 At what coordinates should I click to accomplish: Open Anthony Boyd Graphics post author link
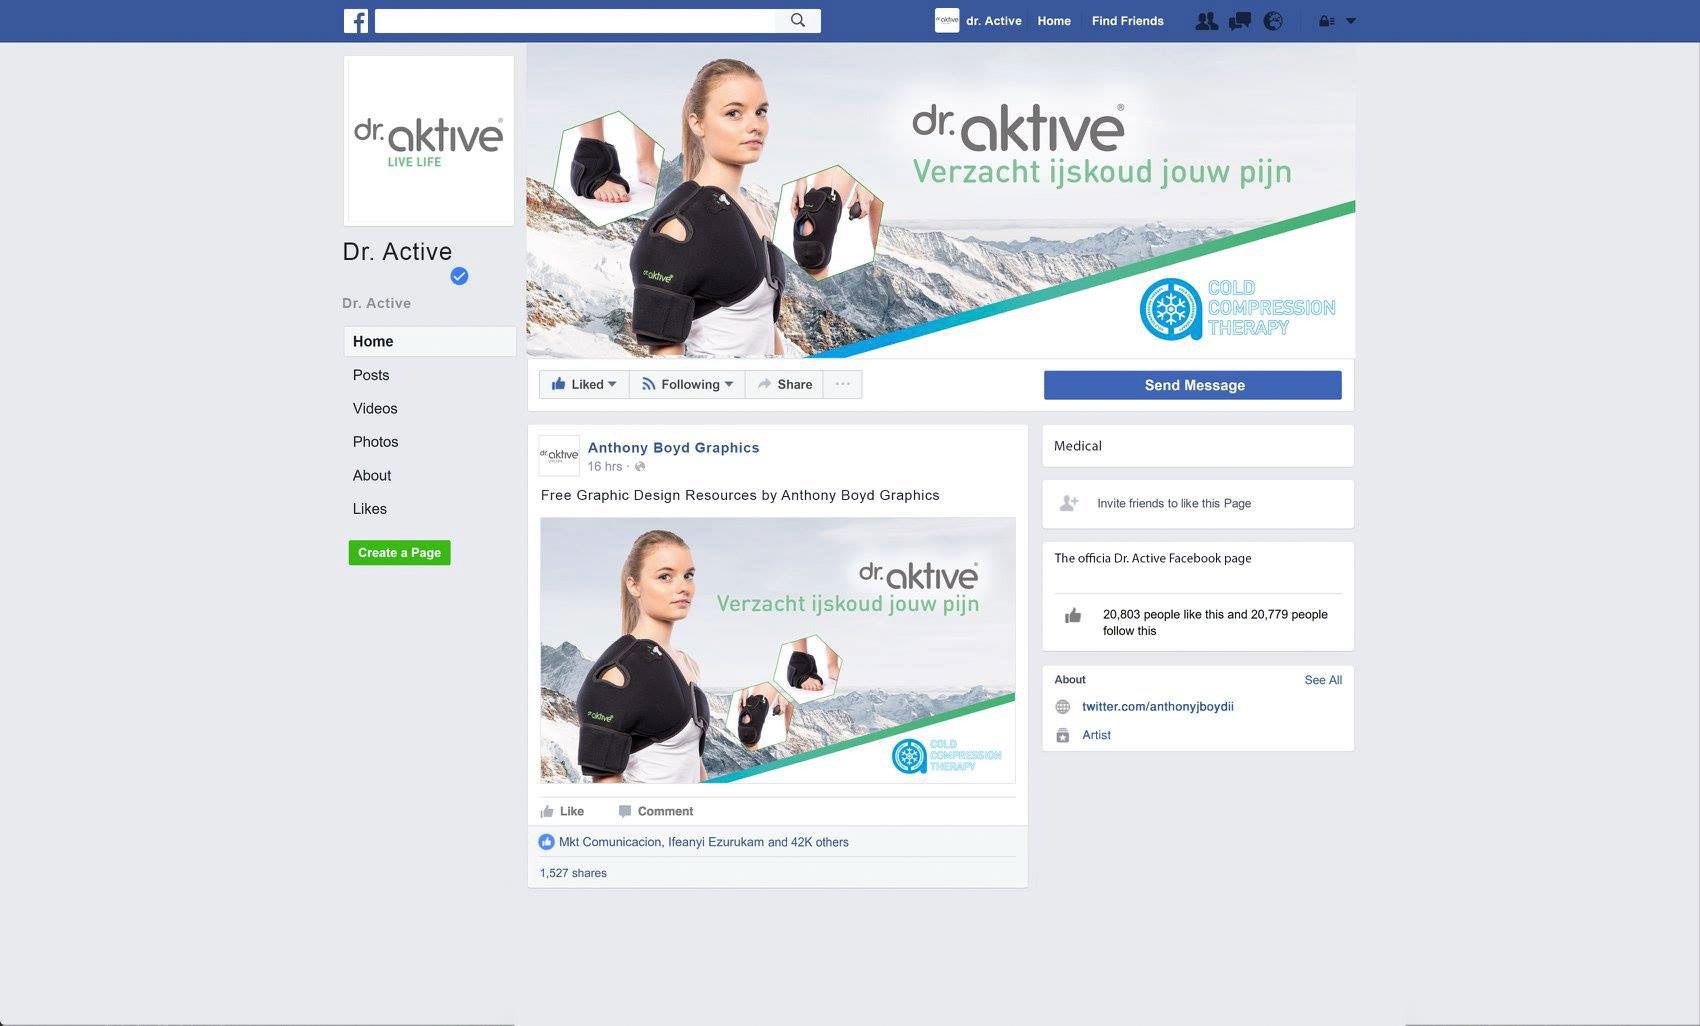pyautogui.click(x=673, y=448)
